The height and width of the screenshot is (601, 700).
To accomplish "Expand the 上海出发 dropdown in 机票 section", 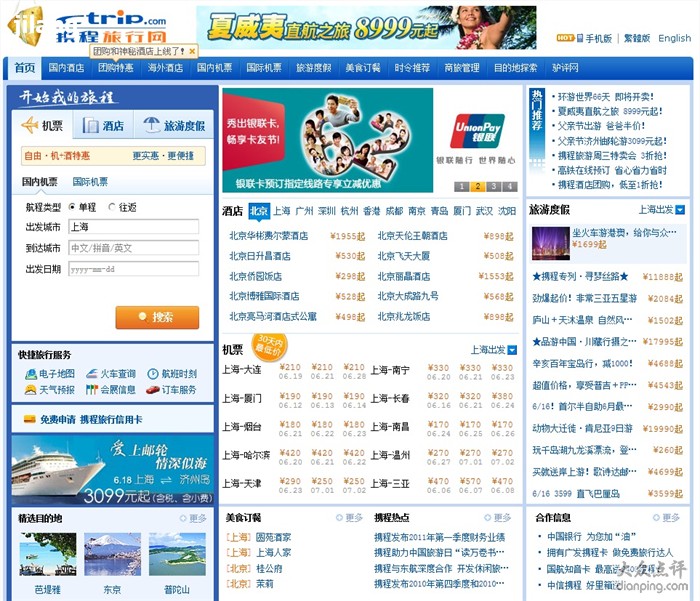I will [x=512, y=350].
